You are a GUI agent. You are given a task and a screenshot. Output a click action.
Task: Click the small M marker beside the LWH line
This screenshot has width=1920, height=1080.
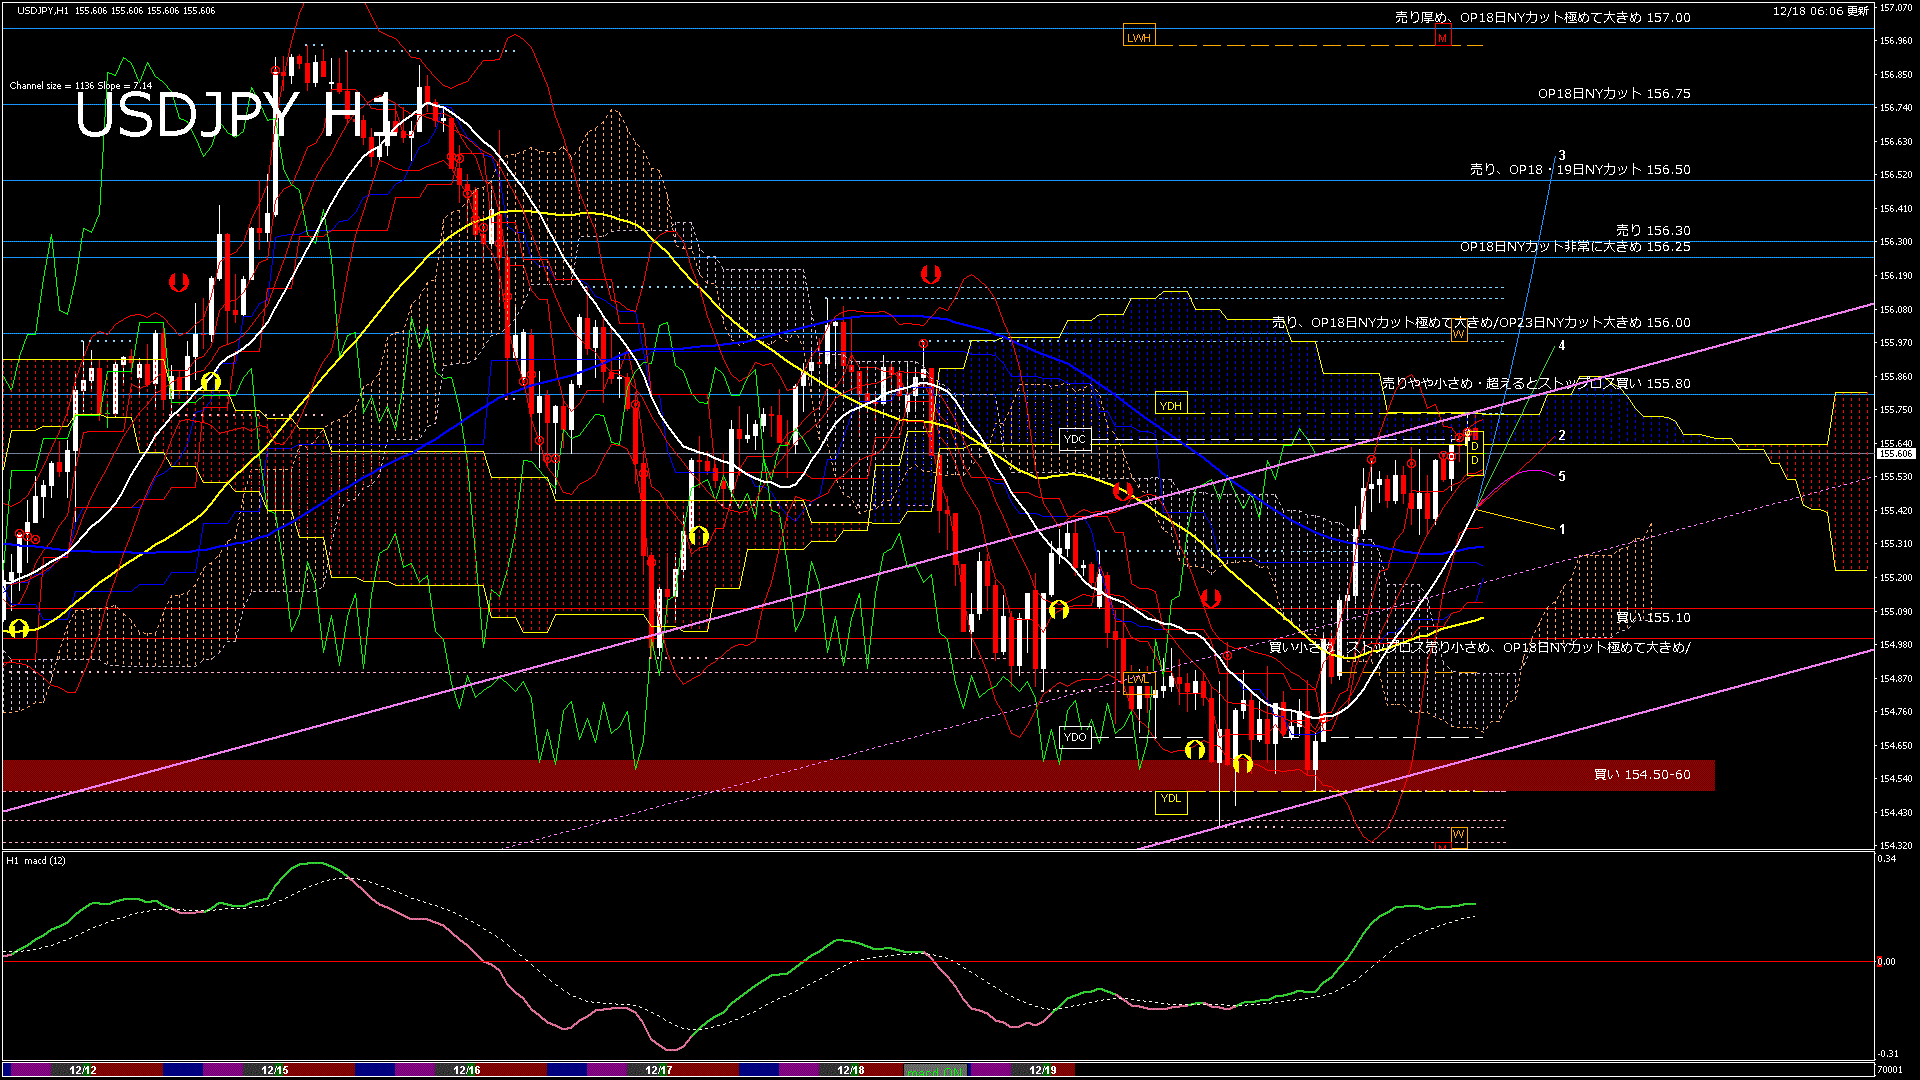click(x=1443, y=38)
